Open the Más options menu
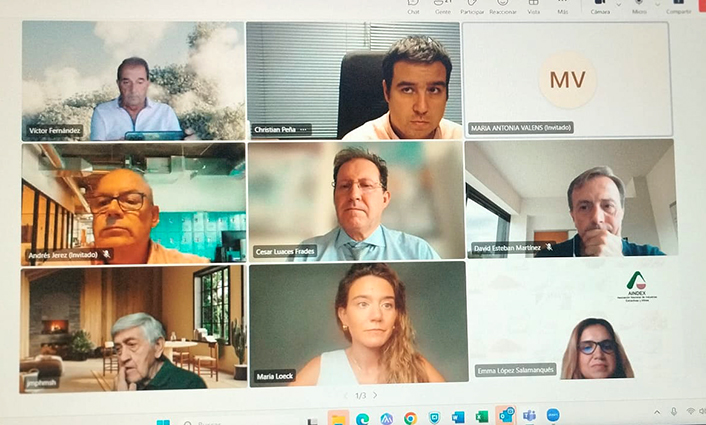Viewport: 706px width, 425px height. tap(562, 7)
